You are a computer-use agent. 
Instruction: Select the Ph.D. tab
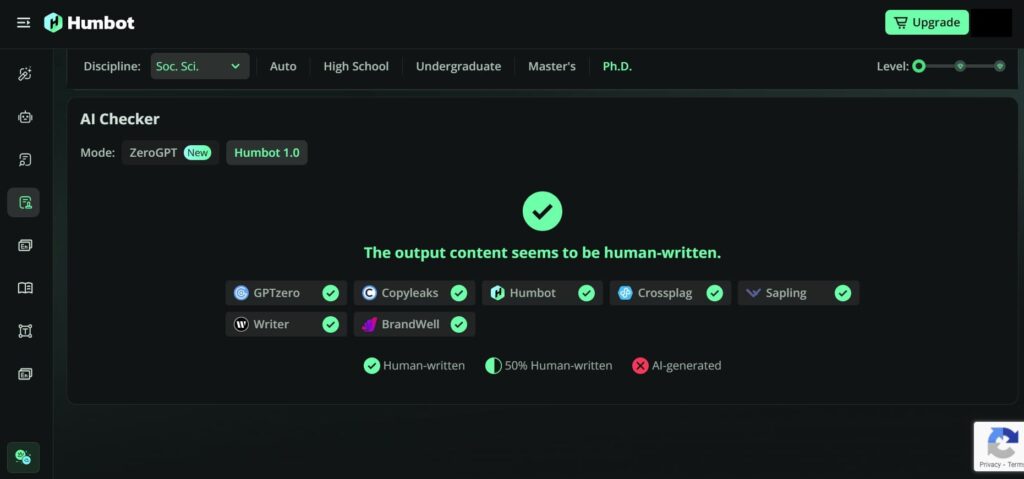[x=617, y=66]
